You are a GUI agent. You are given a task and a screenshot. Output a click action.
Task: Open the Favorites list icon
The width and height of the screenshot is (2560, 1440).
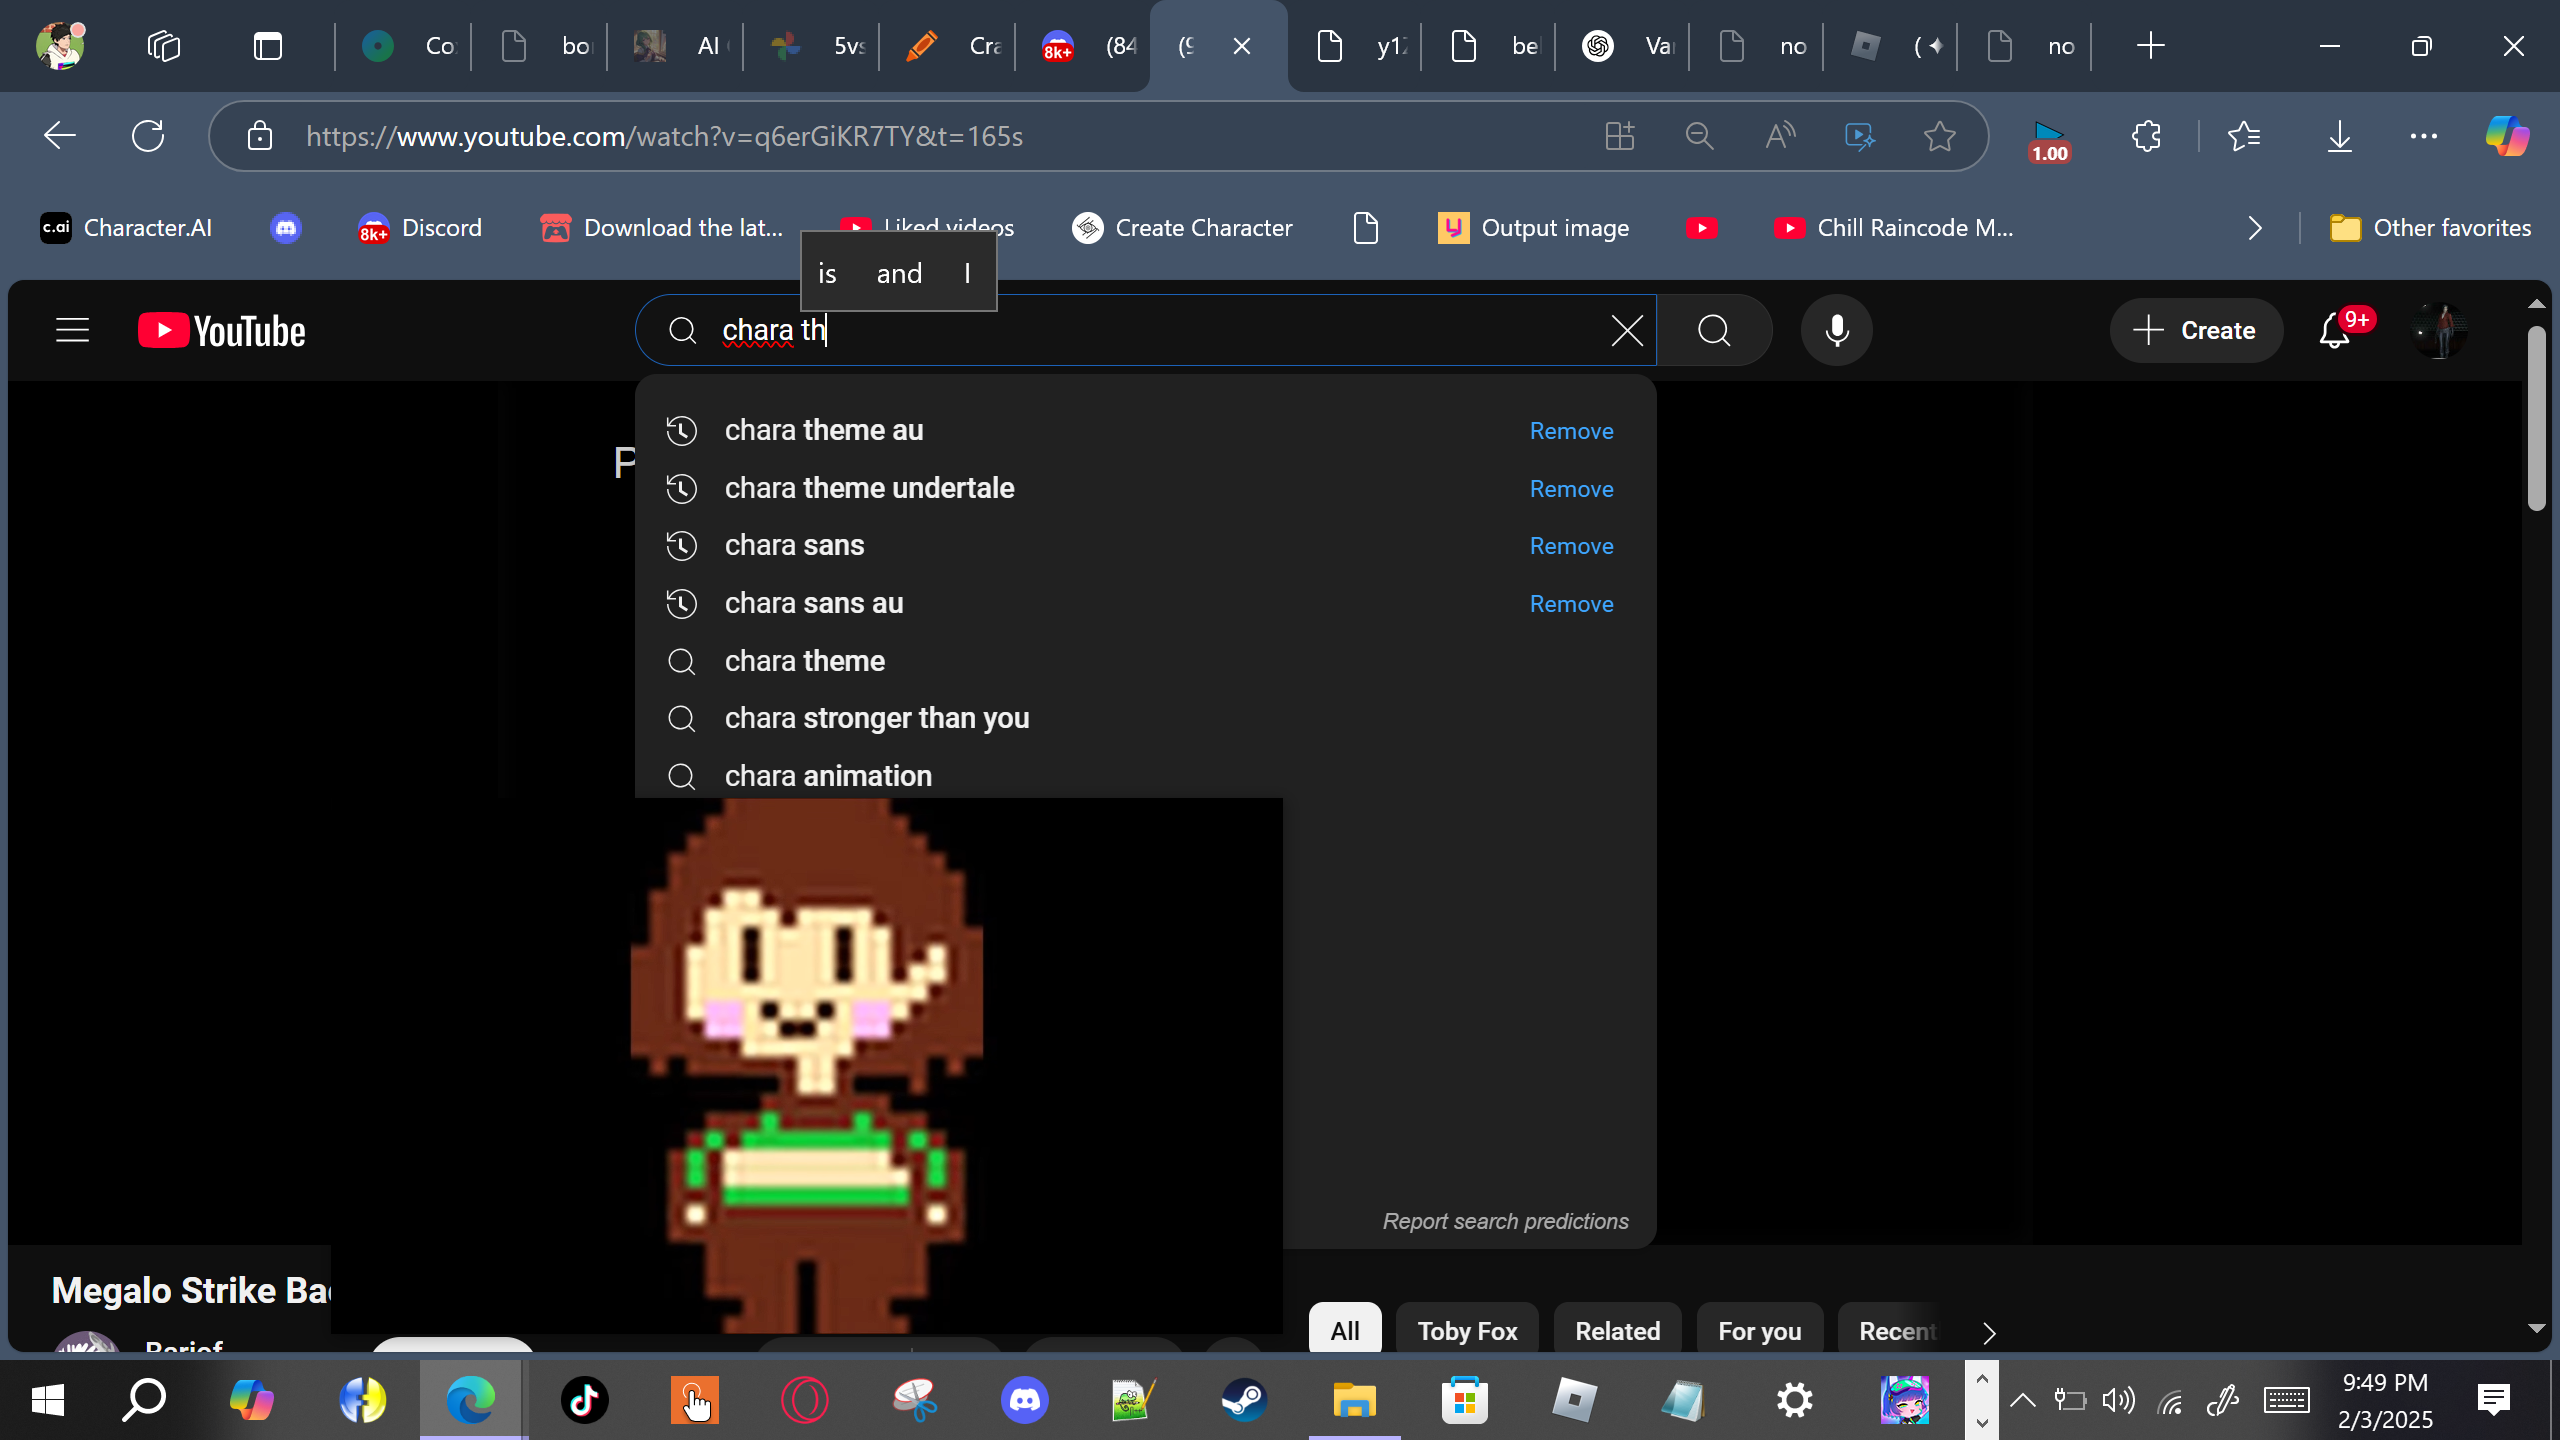[2244, 136]
